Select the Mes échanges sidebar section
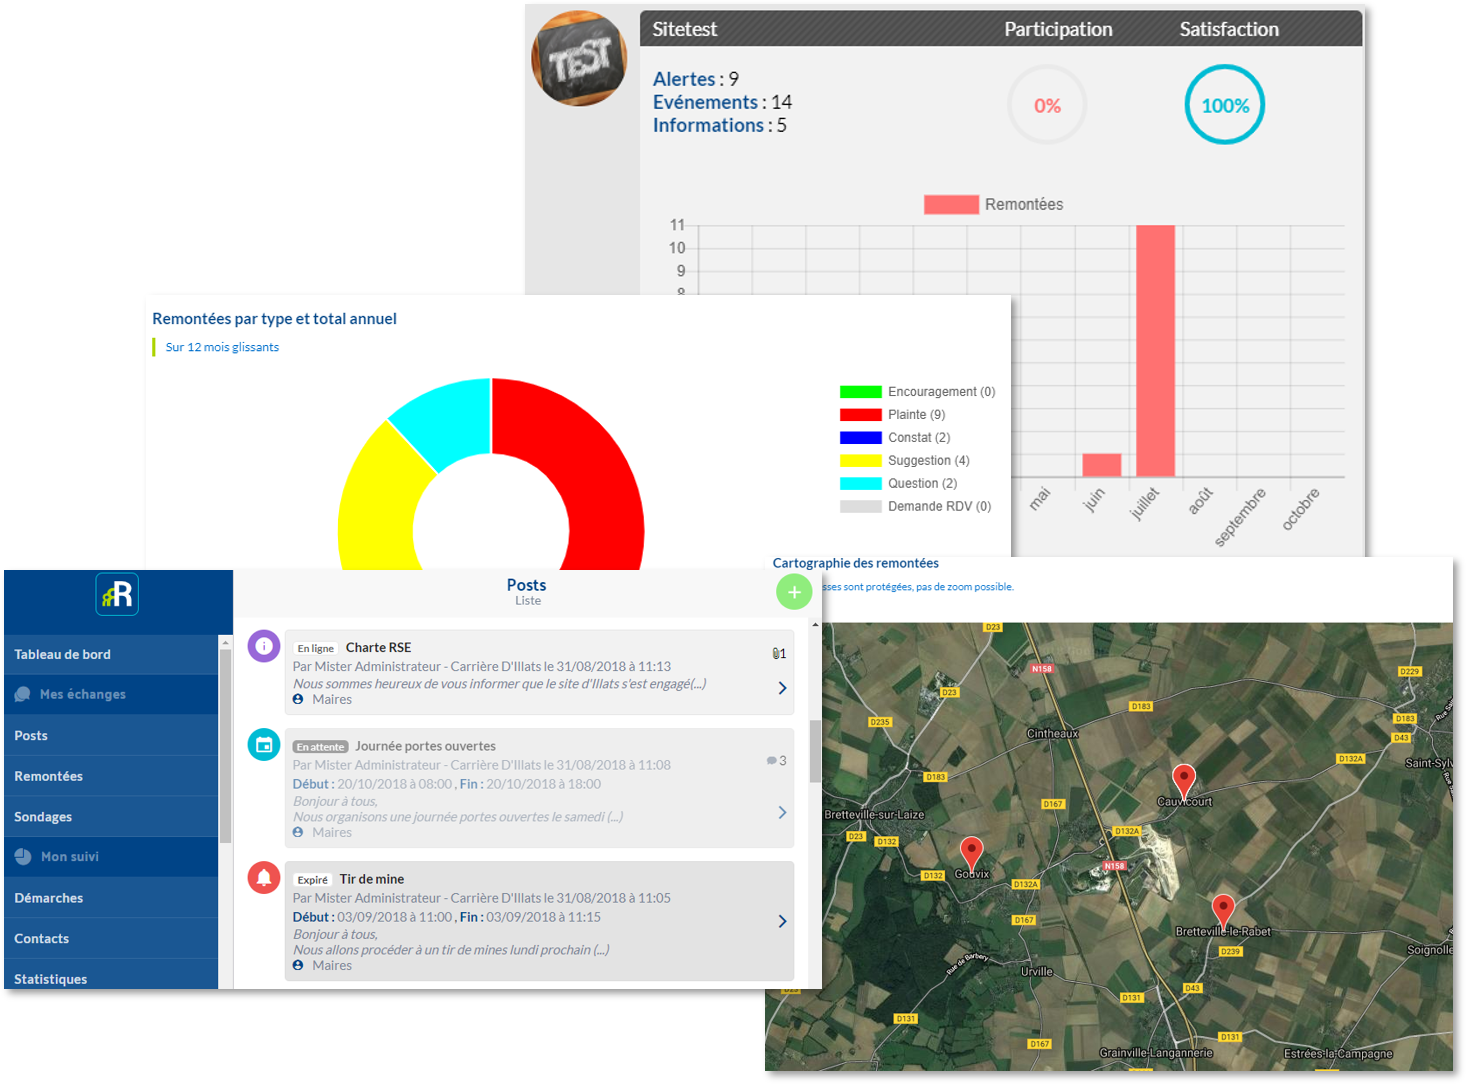This screenshot has height=1084, width=1466. tap(111, 694)
